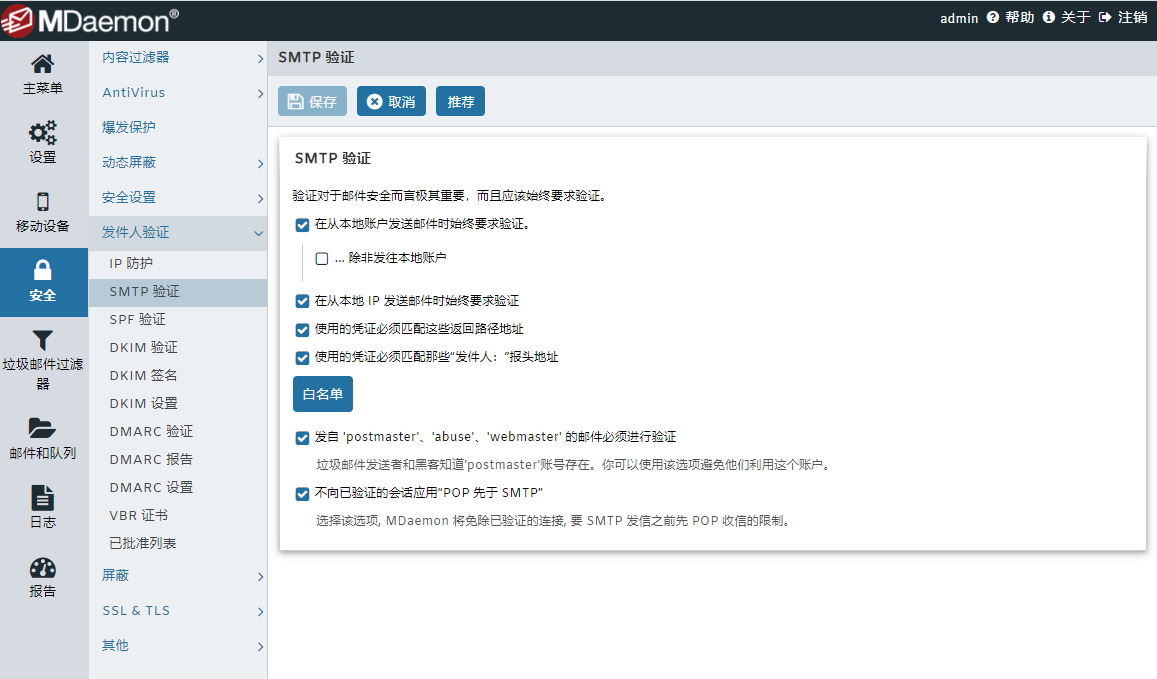Open the 日志 document icon
1157x679 pixels.
tap(42, 497)
